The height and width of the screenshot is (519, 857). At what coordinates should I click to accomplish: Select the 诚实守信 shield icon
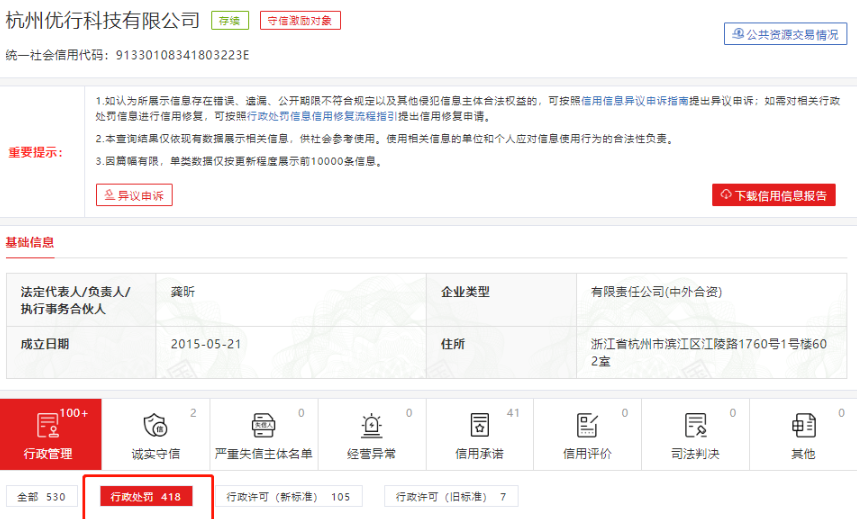155,425
